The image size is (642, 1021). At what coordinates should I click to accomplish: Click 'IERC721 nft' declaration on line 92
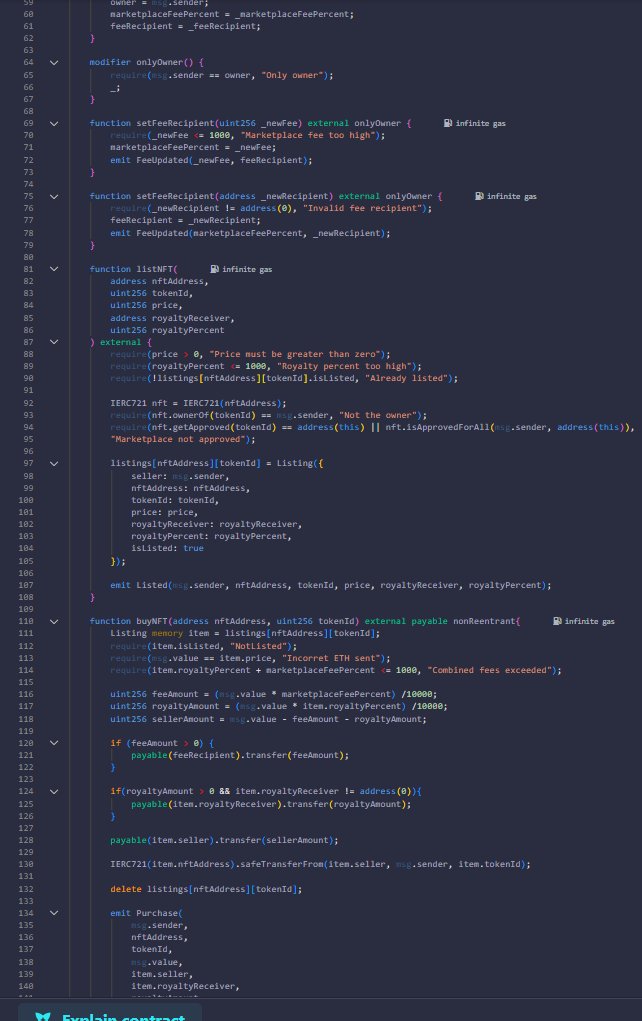139,403
